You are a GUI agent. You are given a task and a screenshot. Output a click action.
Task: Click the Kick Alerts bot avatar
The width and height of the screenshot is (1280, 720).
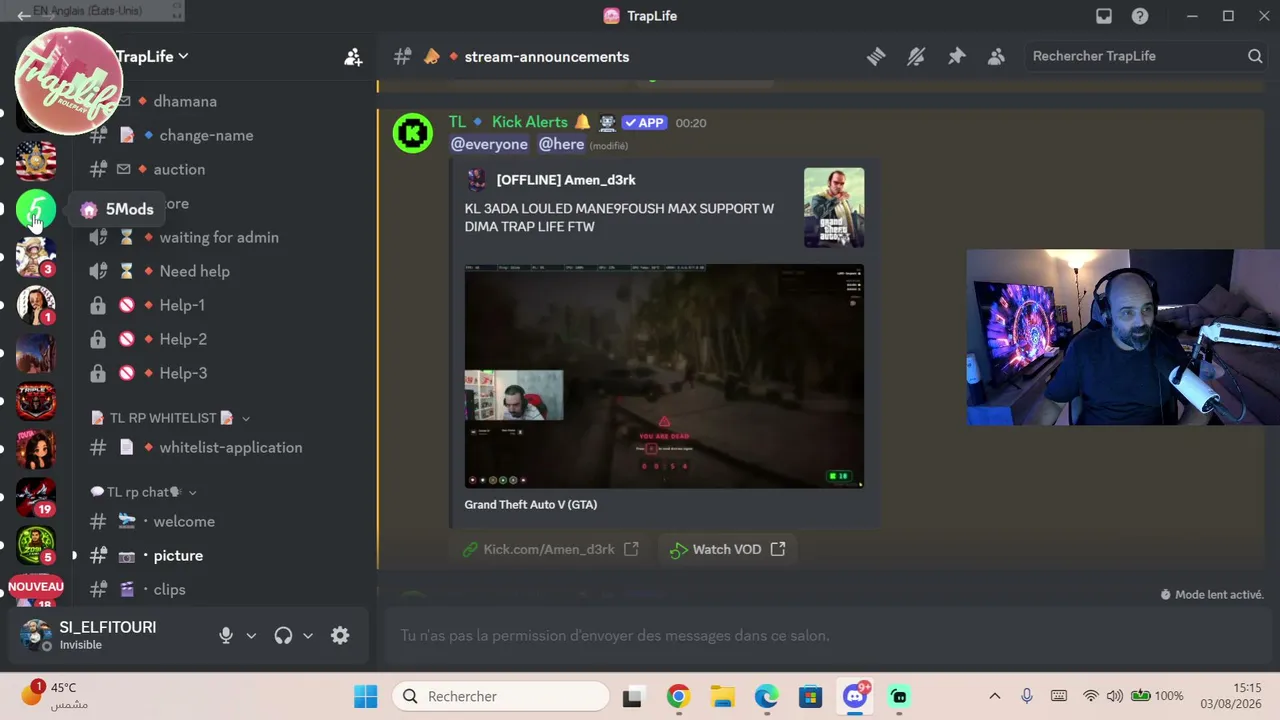(412, 134)
